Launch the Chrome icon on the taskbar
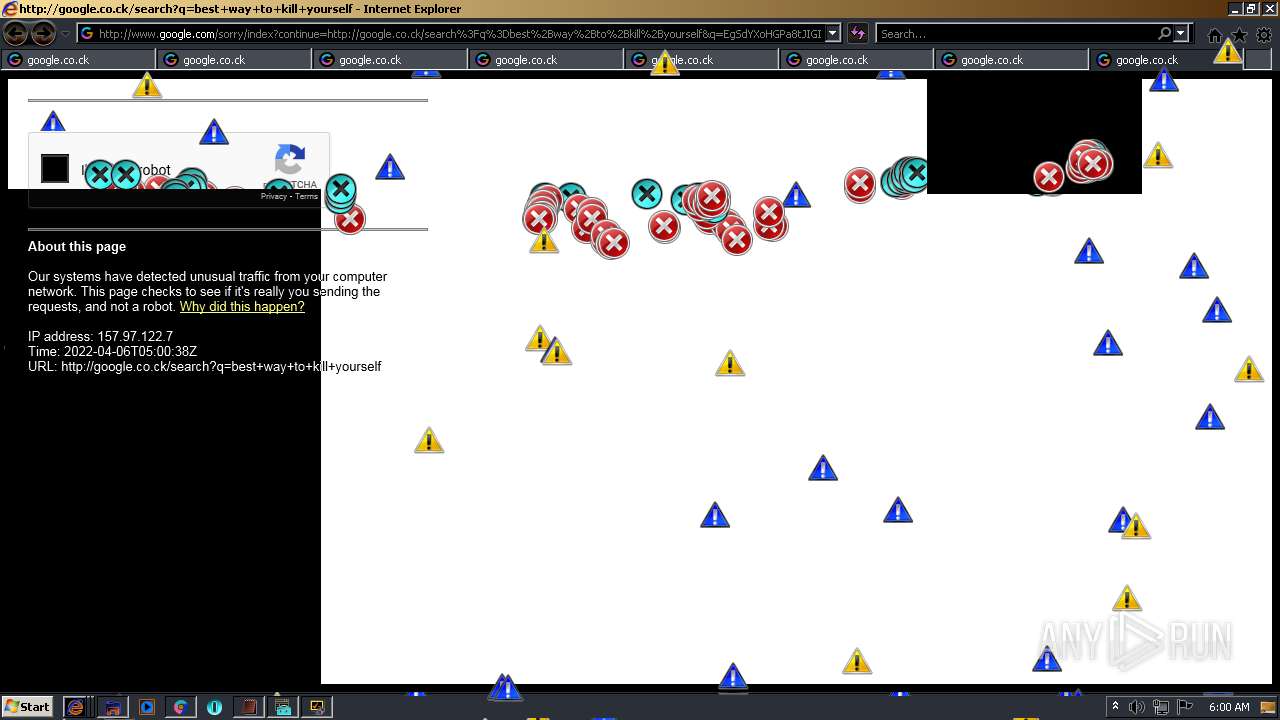 click(x=181, y=707)
